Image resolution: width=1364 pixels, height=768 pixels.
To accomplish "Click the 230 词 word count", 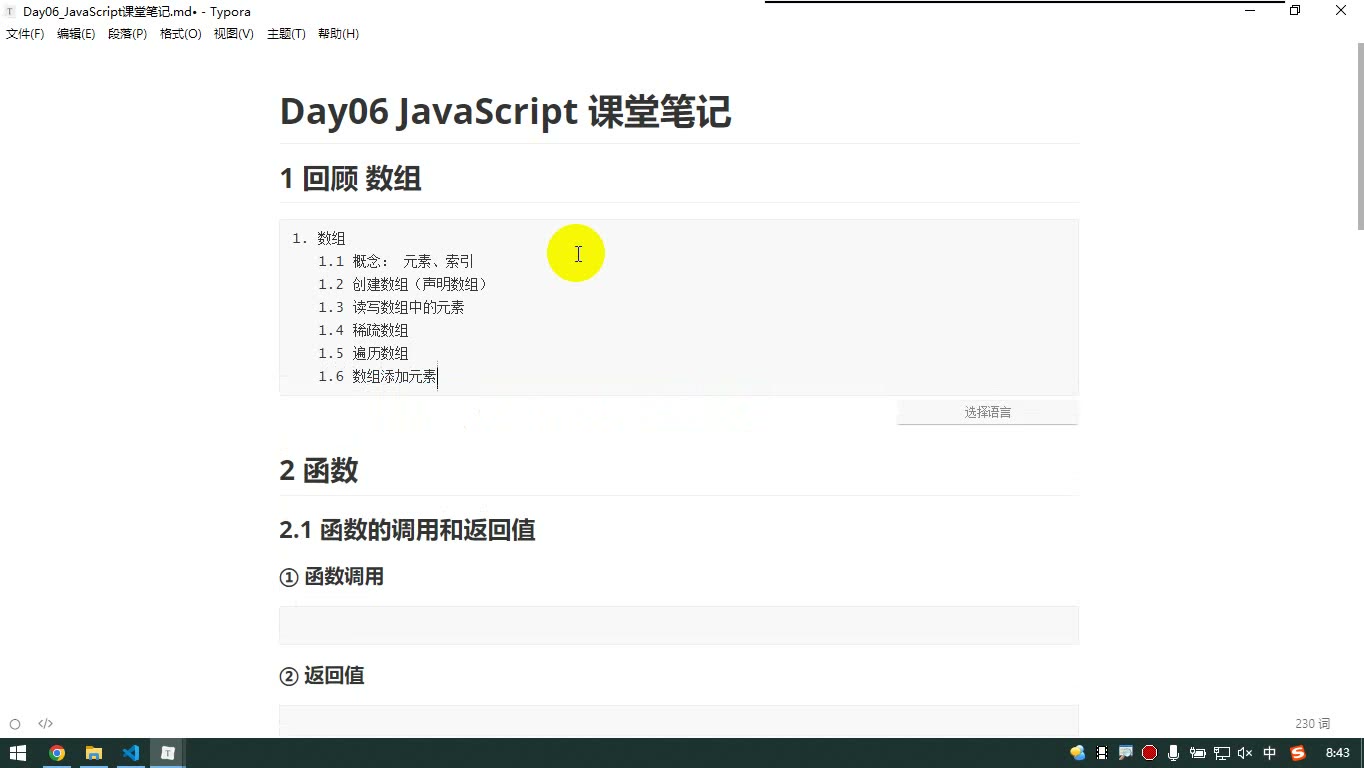I will coord(1313,724).
